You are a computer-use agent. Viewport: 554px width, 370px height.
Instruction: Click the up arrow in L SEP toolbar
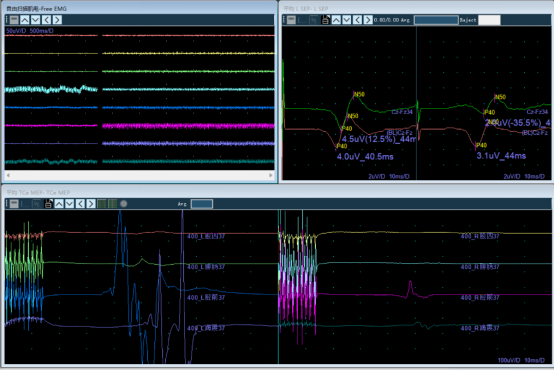click(x=336, y=20)
